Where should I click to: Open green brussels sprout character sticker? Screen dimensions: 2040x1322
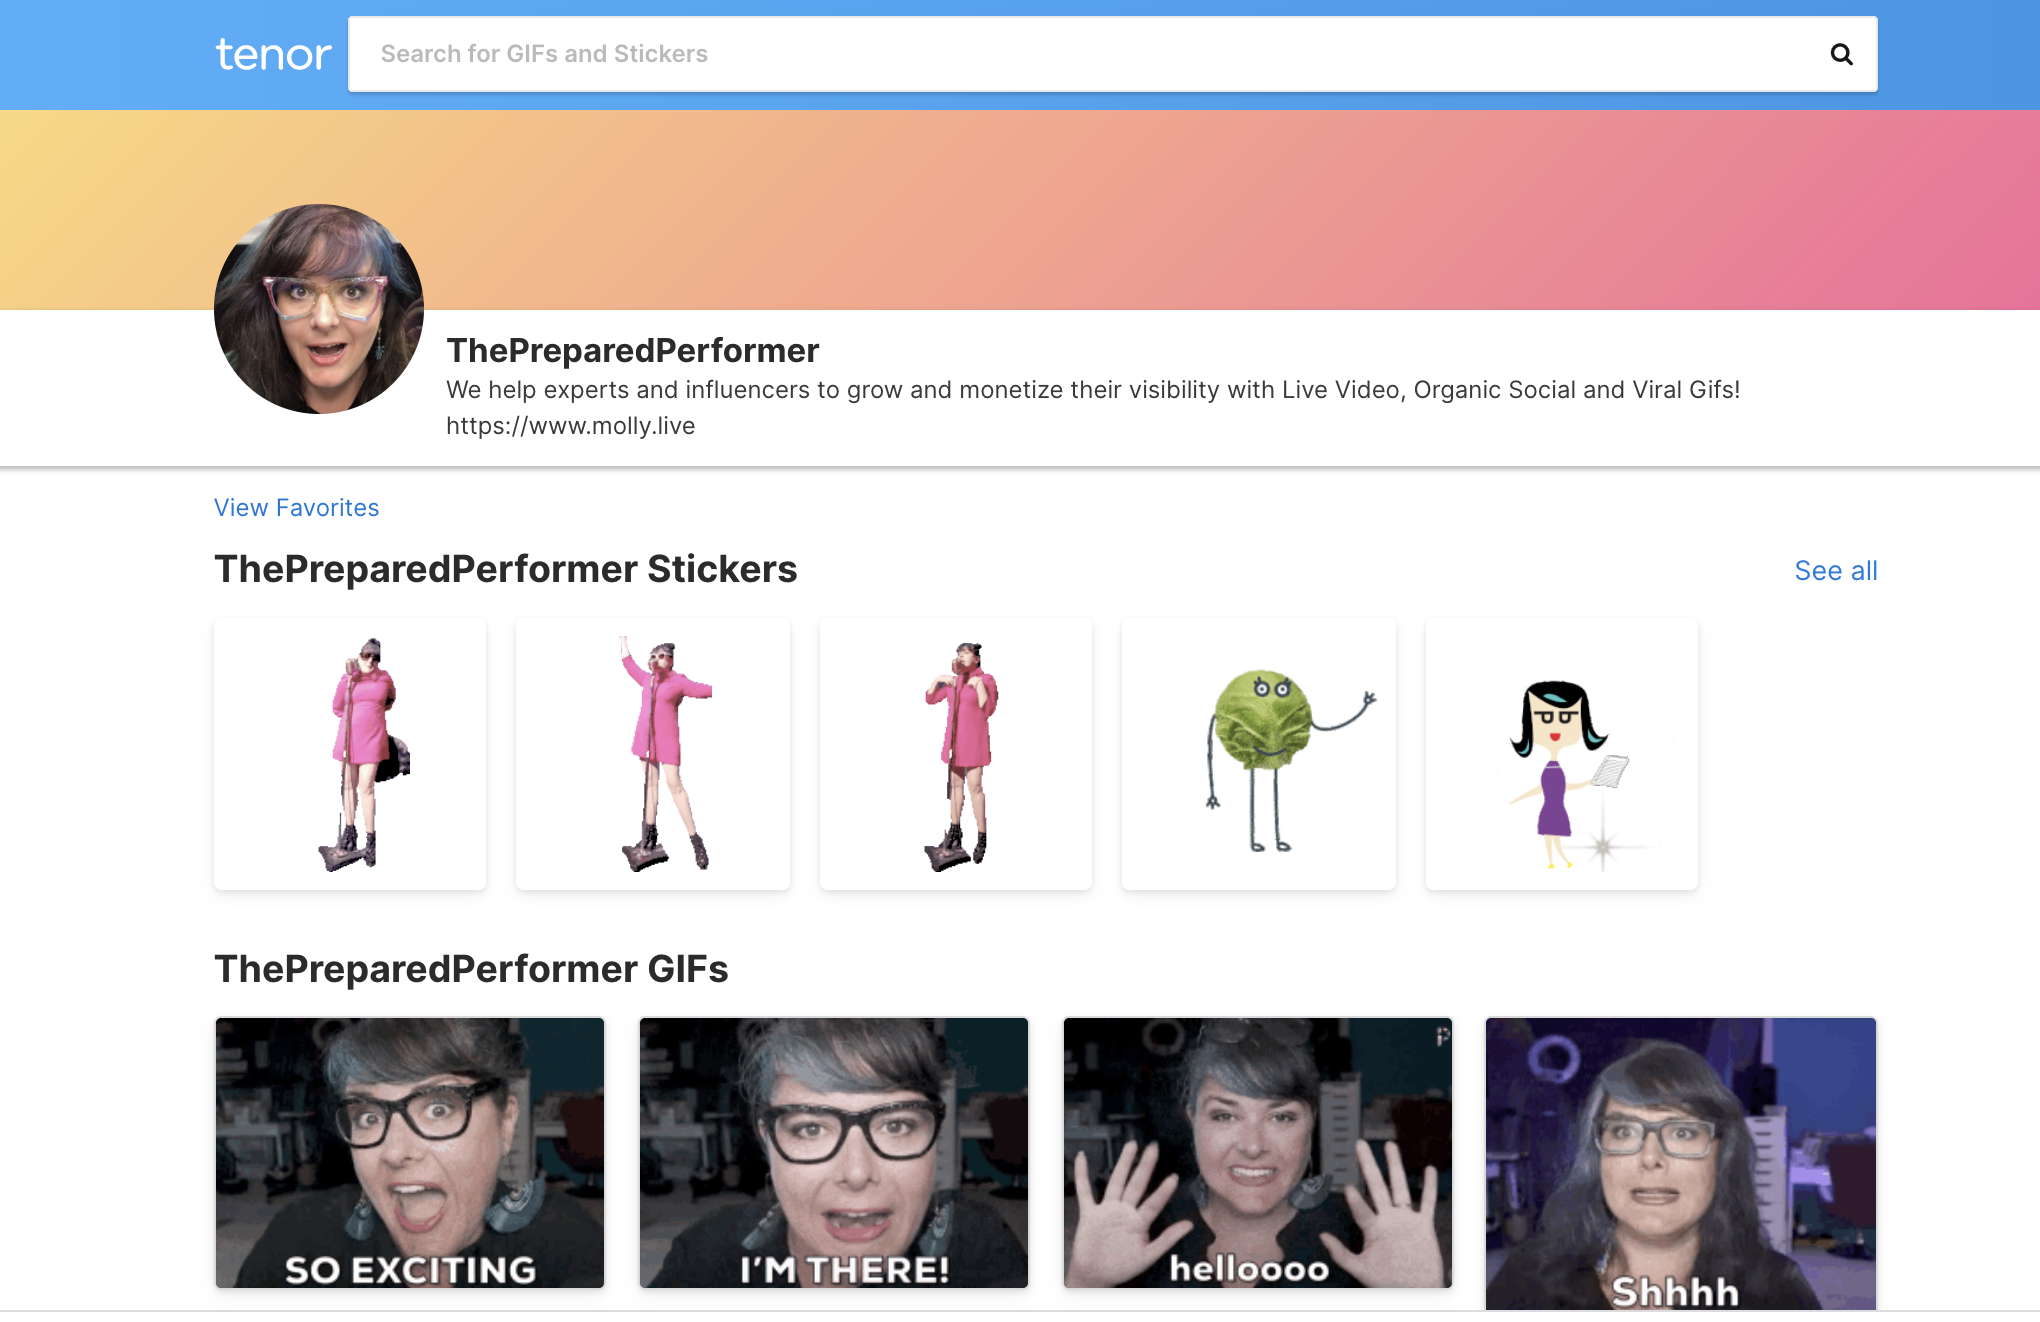point(1259,754)
